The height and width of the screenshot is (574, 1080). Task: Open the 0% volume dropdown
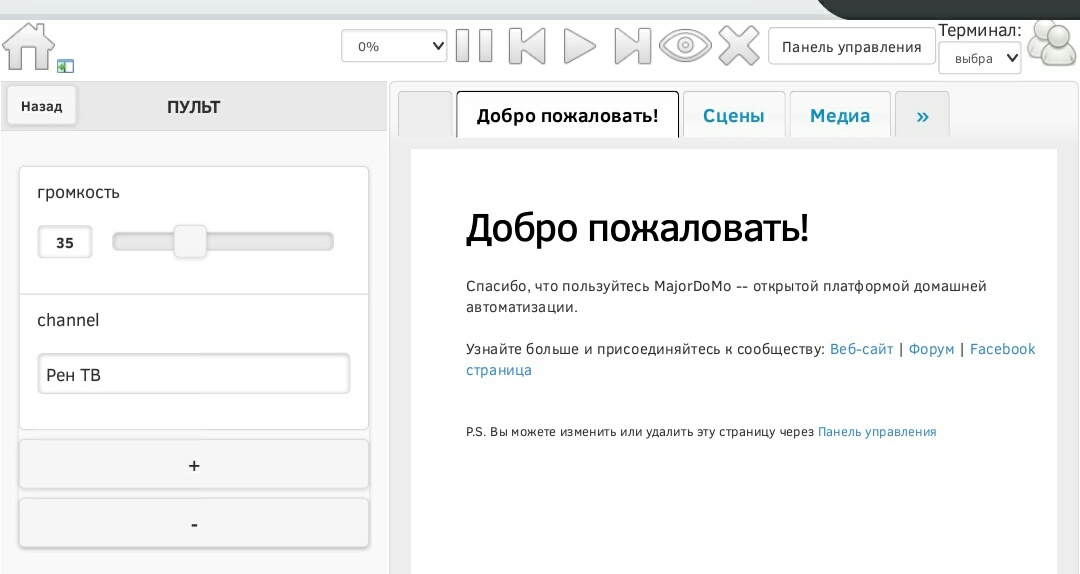click(394, 46)
